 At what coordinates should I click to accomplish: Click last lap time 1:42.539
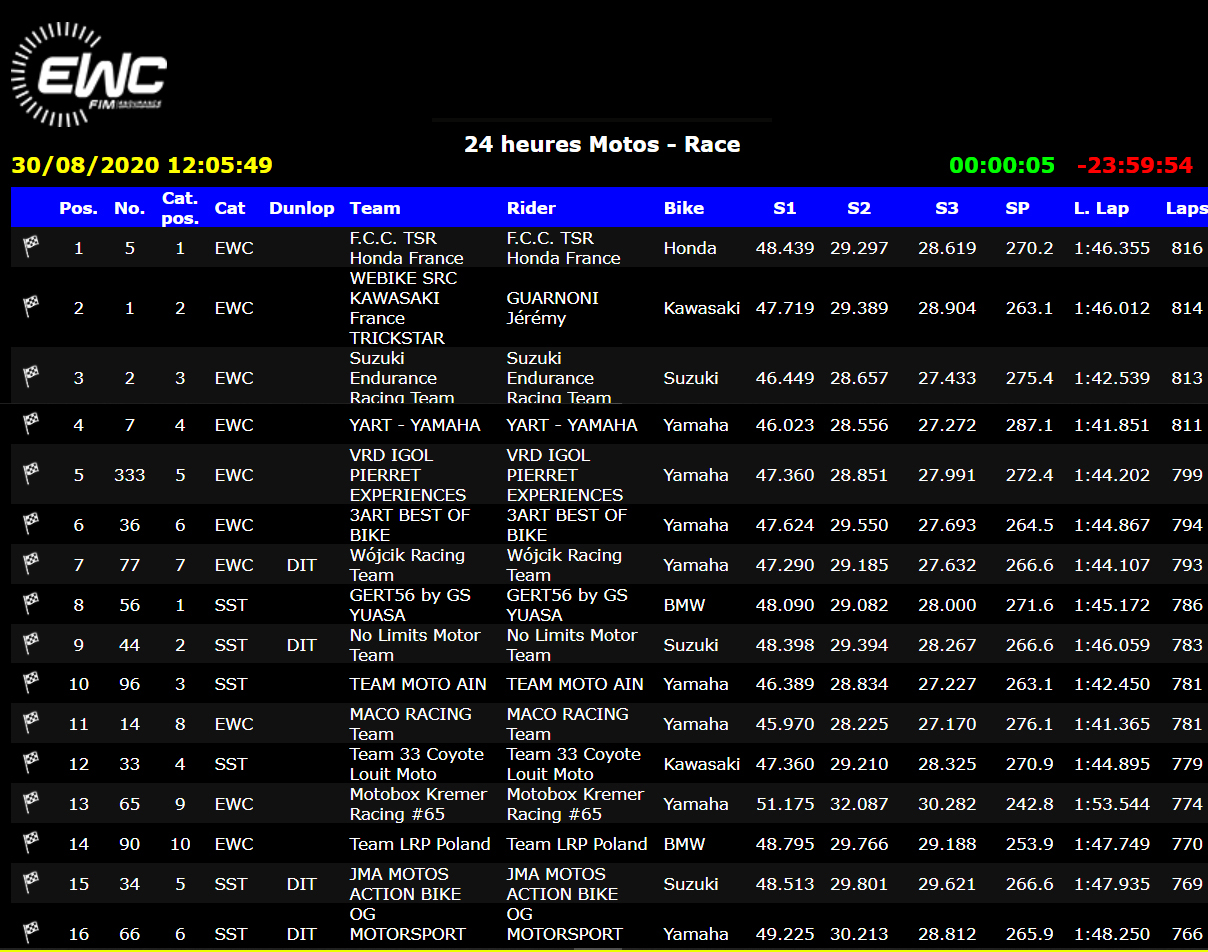tap(1112, 378)
